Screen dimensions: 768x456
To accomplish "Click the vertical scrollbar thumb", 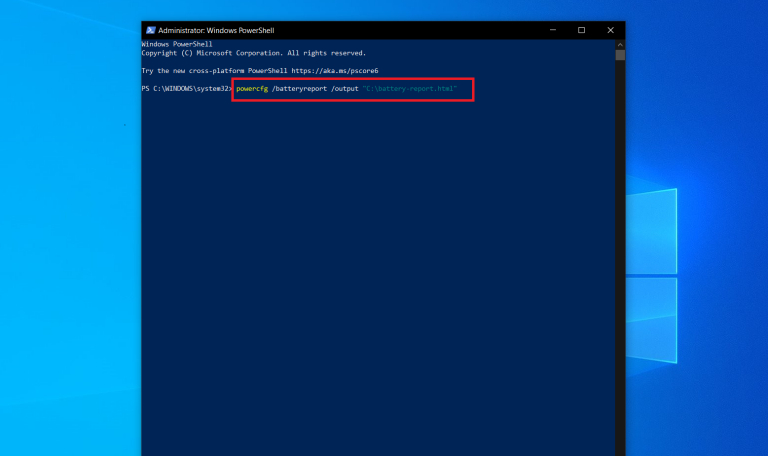I will [x=620, y=55].
